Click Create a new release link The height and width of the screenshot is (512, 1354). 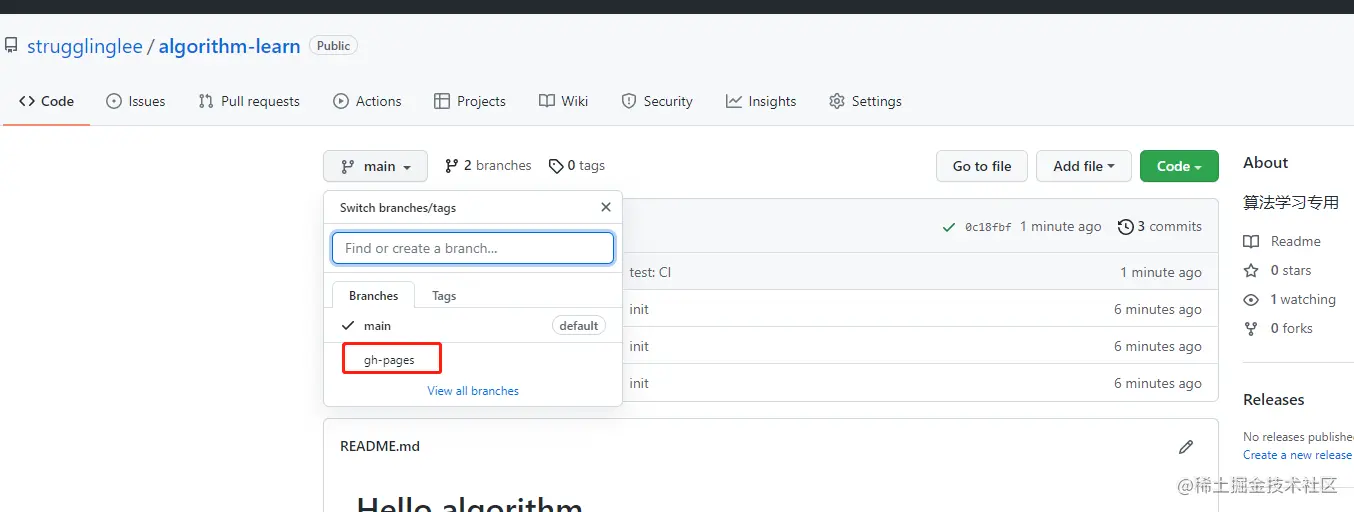(x=1297, y=454)
